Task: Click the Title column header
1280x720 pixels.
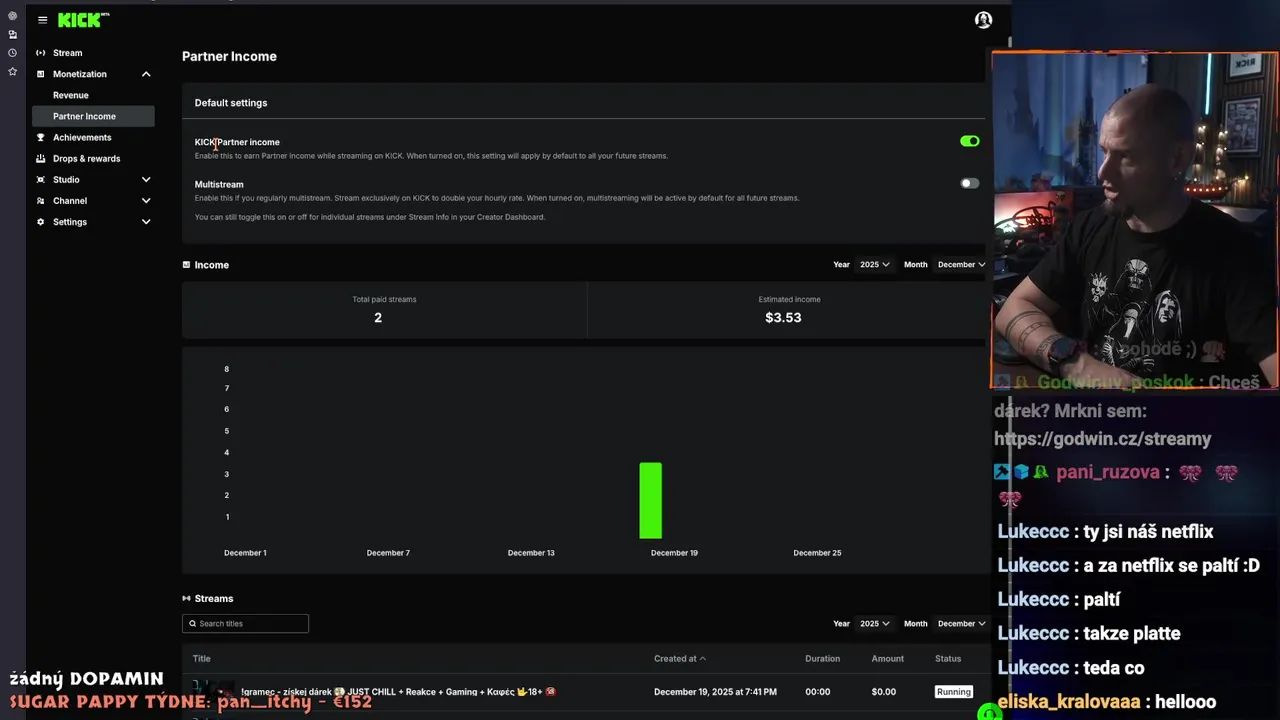Action: [201, 659]
